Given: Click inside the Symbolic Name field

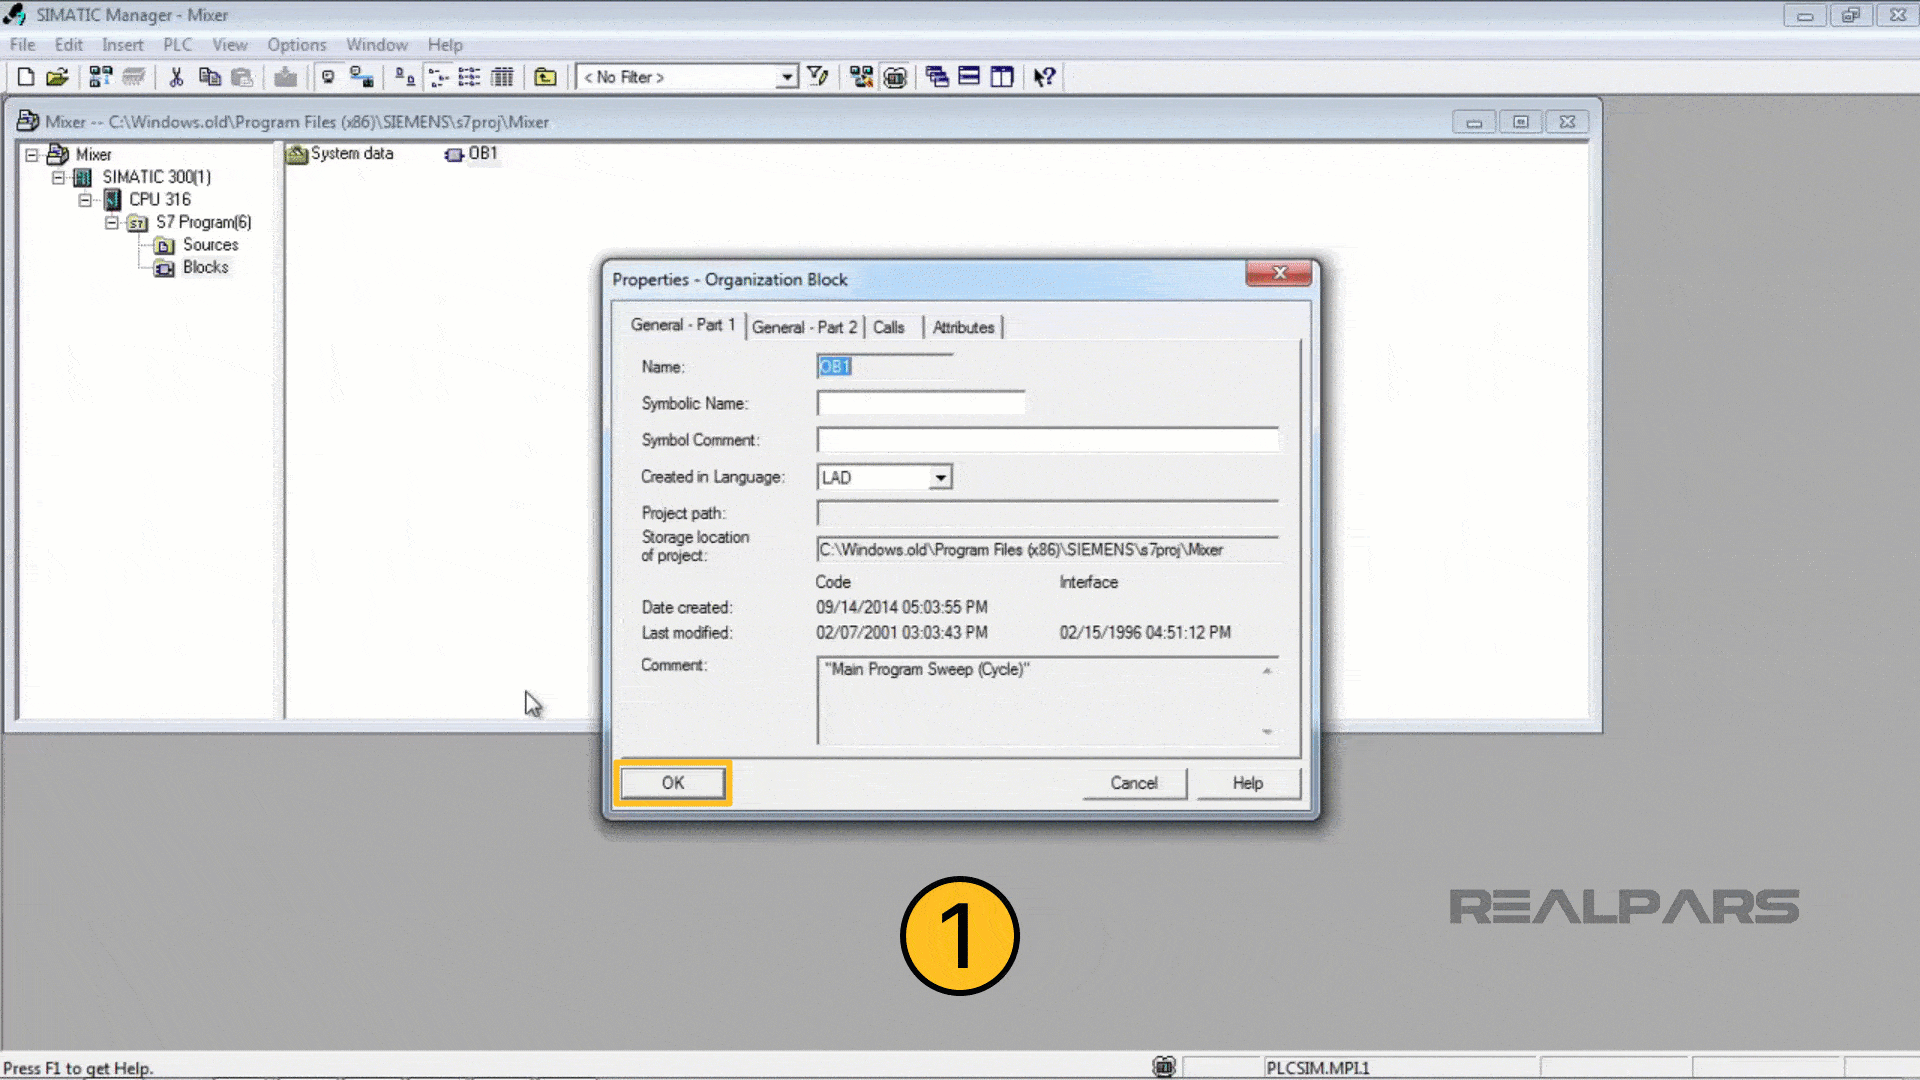Looking at the screenshot, I should [920, 403].
